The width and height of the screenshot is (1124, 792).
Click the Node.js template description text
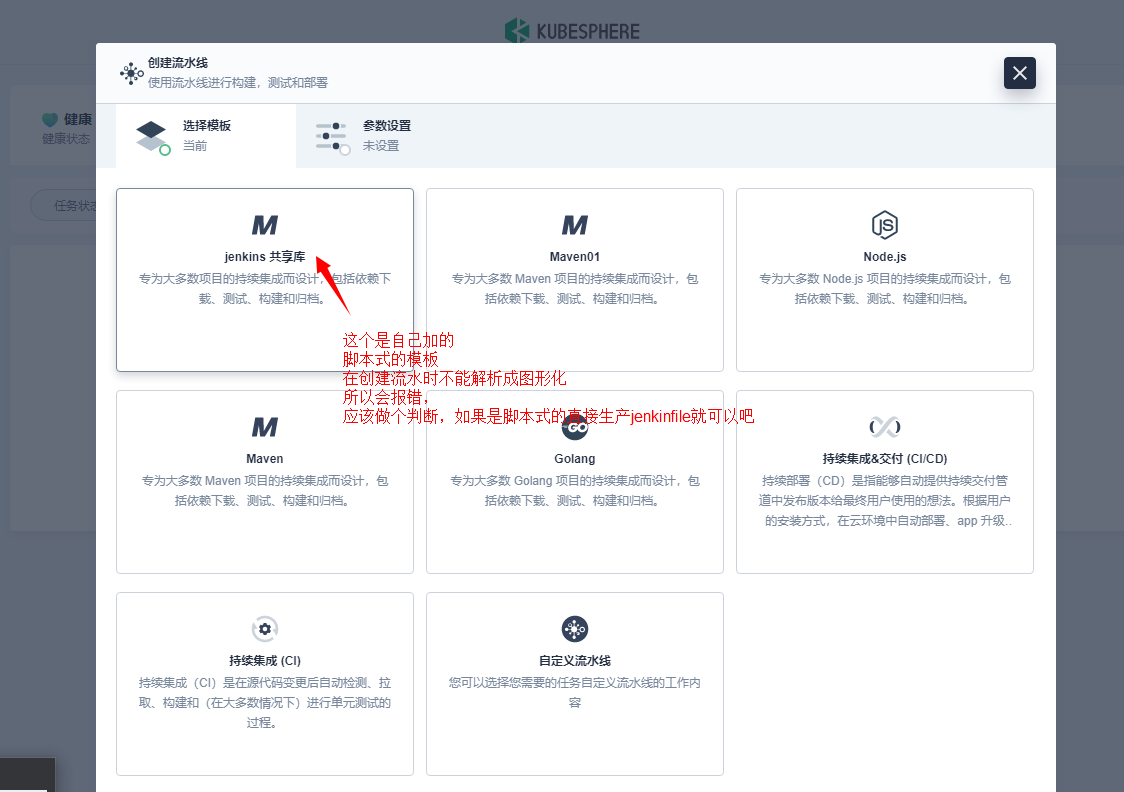click(885, 289)
